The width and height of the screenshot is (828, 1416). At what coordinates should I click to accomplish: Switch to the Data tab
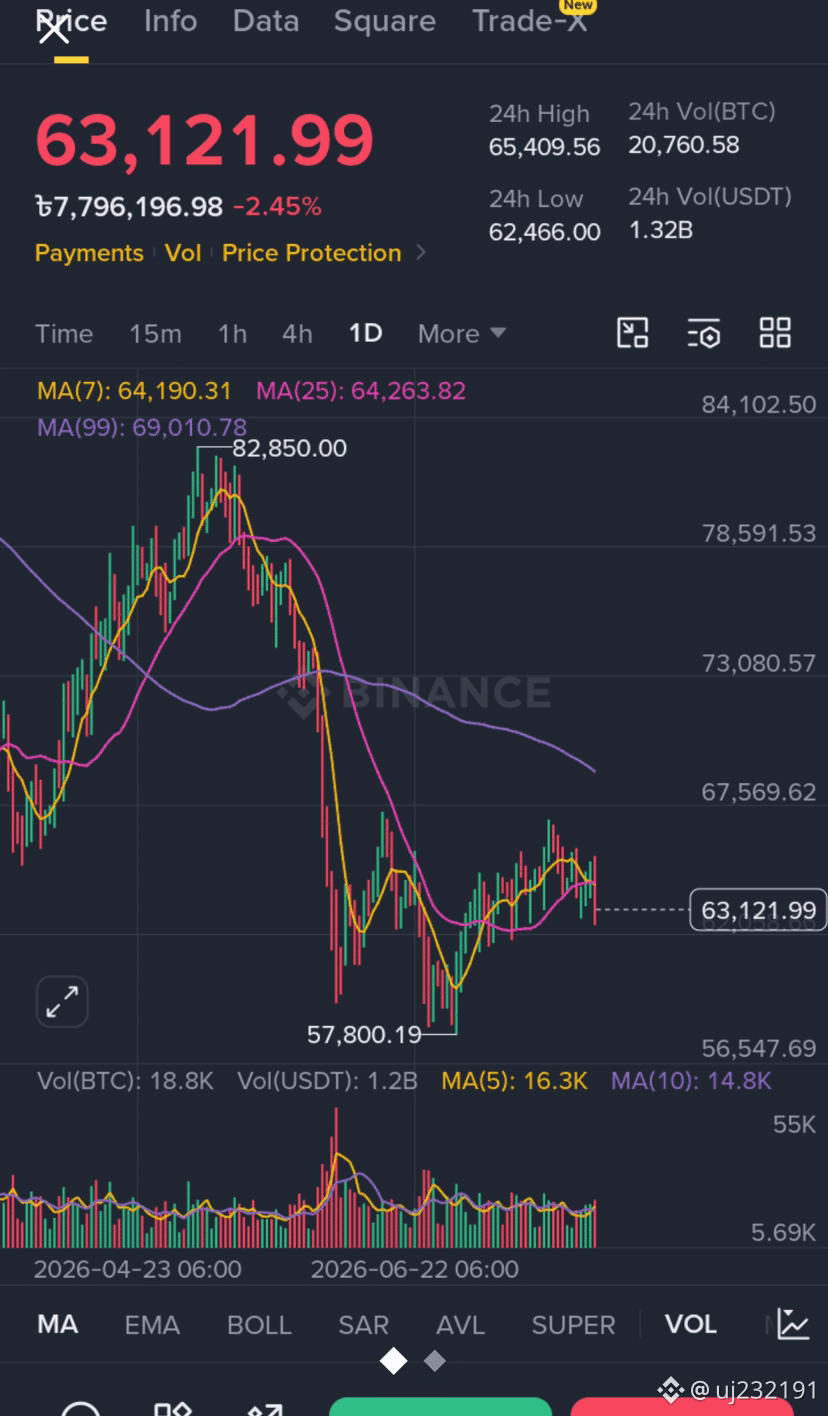point(266,21)
